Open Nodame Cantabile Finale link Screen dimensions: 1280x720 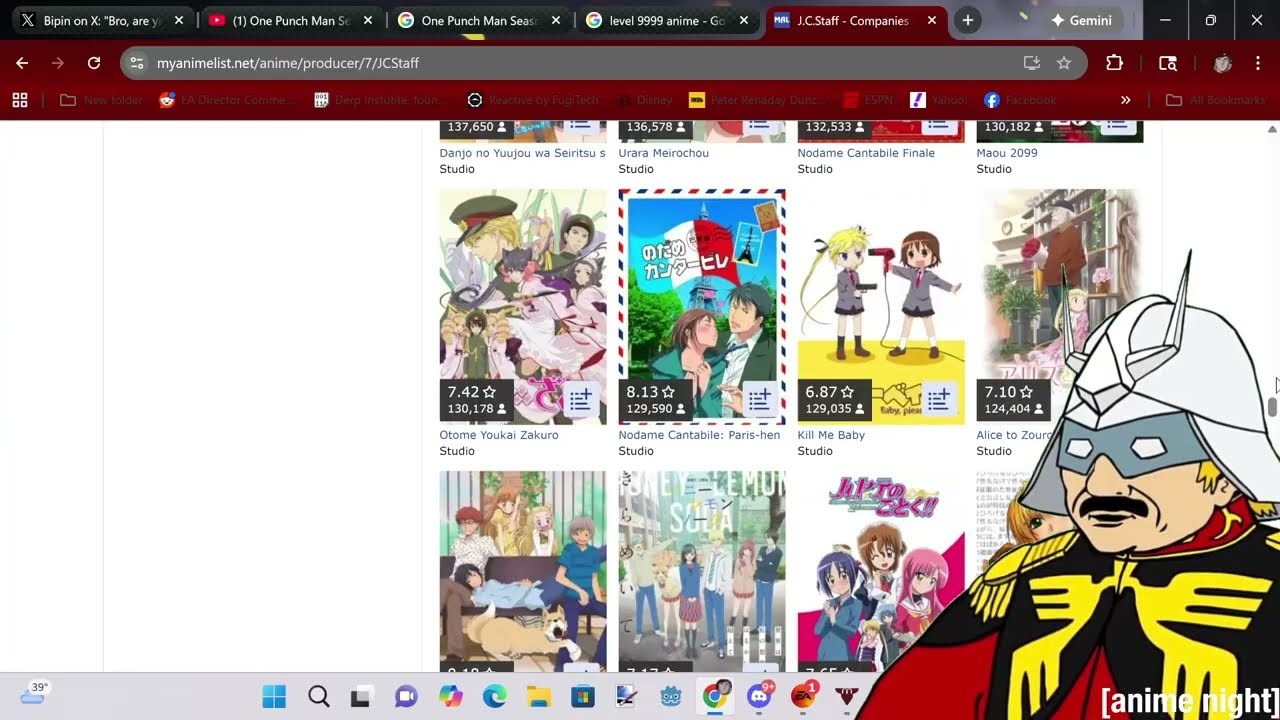(866, 153)
